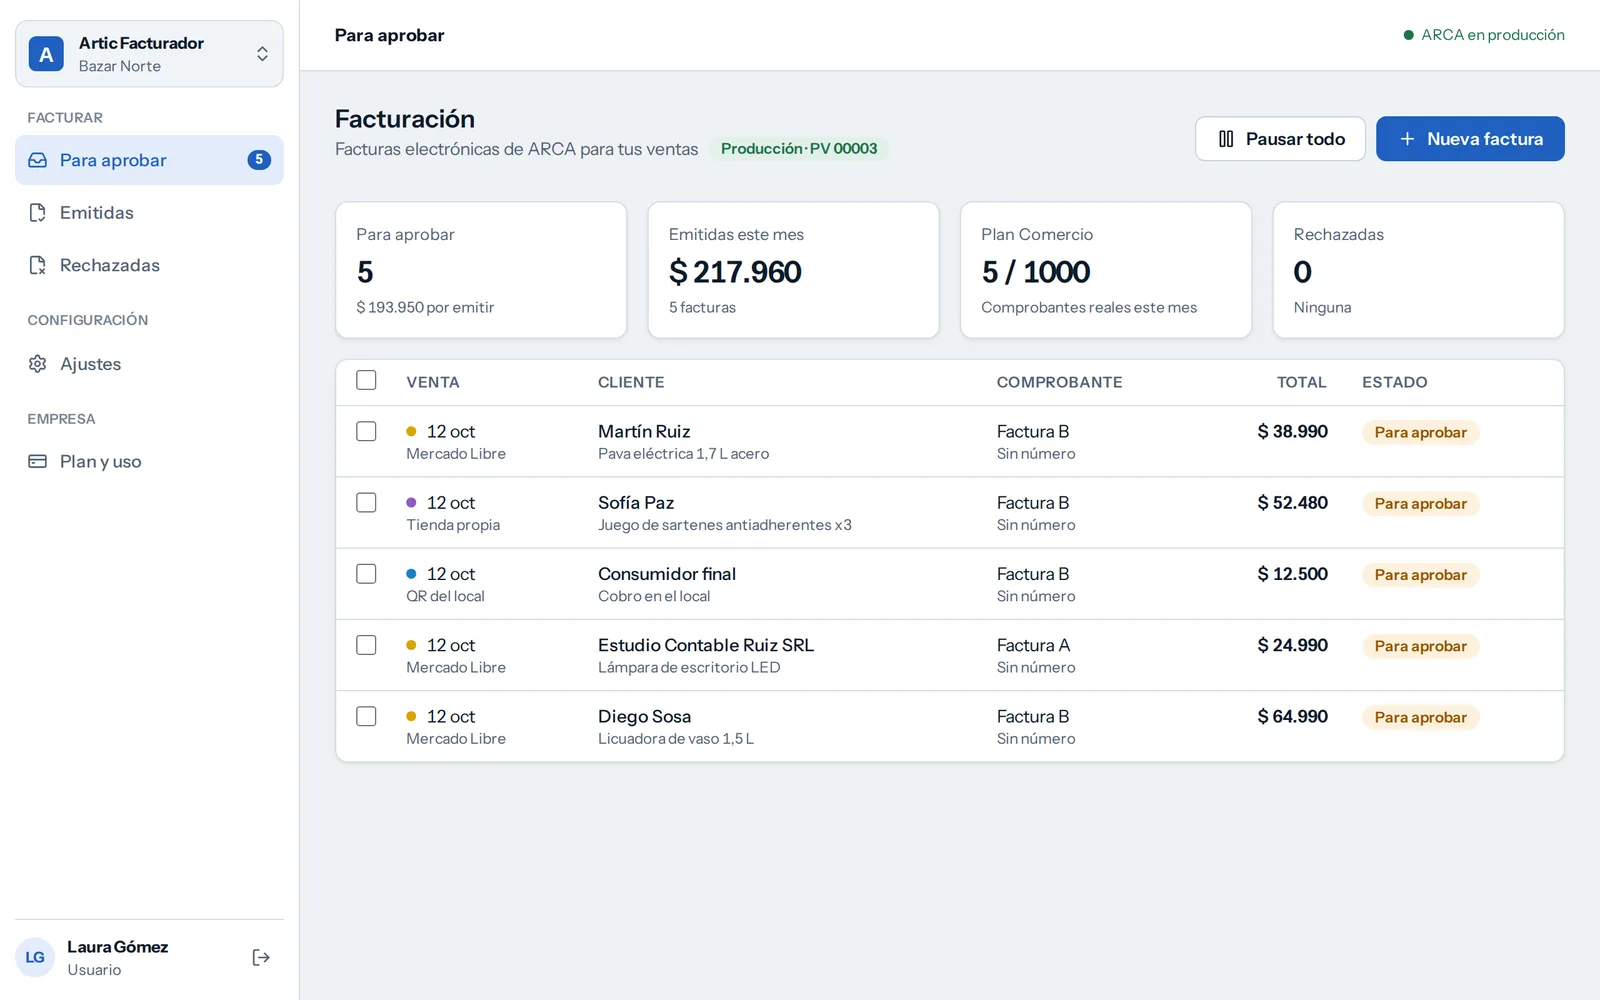Go to Emitidas section
The width and height of the screenshot is (1600, 1000).
coord(149,213)
